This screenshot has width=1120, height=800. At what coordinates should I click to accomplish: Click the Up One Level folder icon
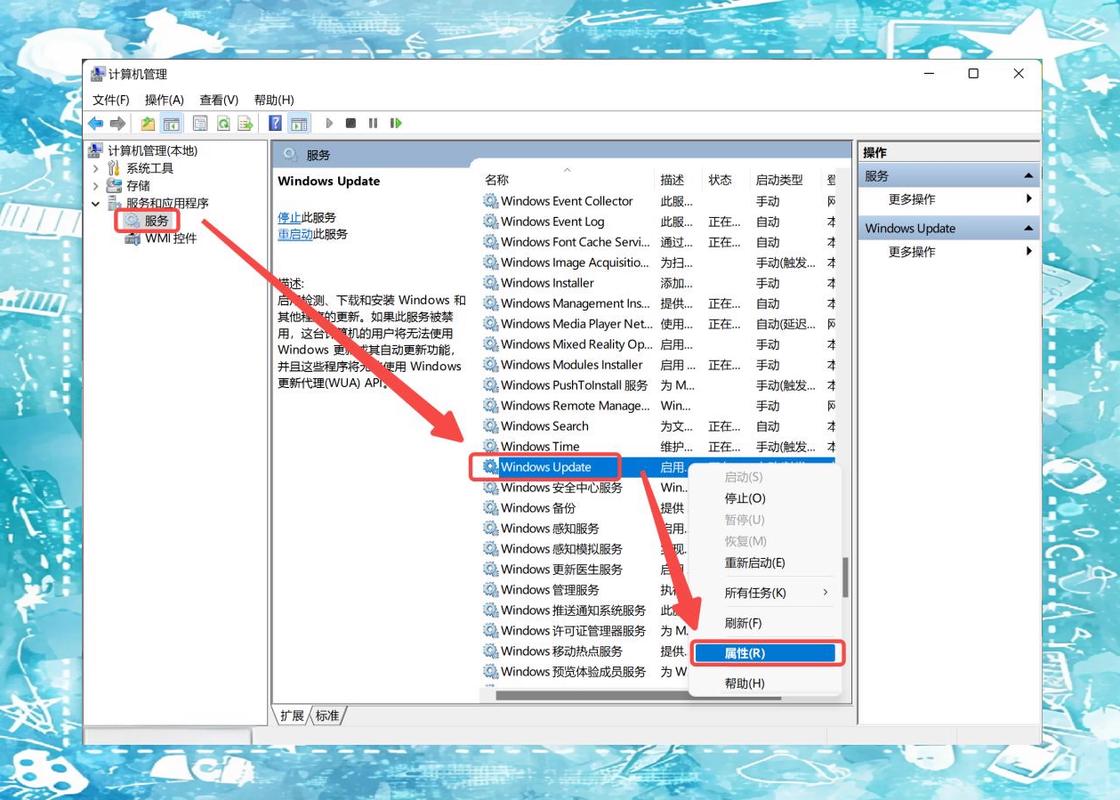pos(148,124)
